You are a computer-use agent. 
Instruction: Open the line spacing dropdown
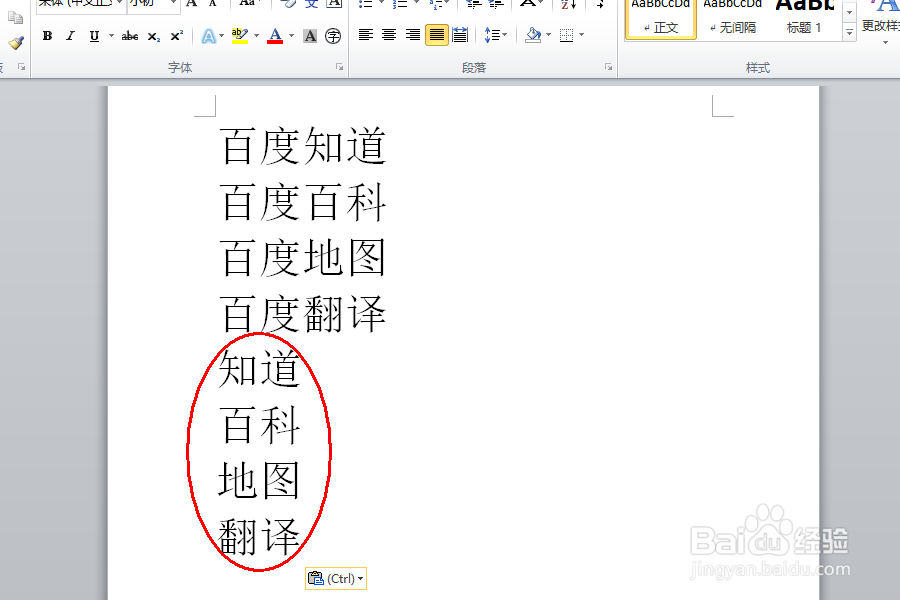click(502, 35)
